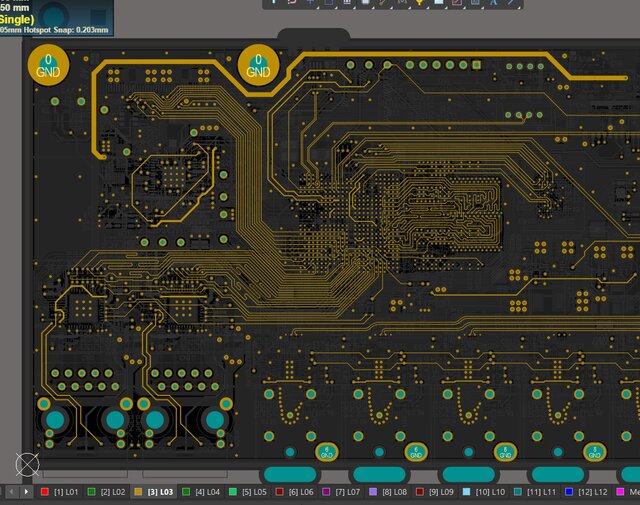
Task: Switch to the [12] L12 layer tab
Action: 587,492
